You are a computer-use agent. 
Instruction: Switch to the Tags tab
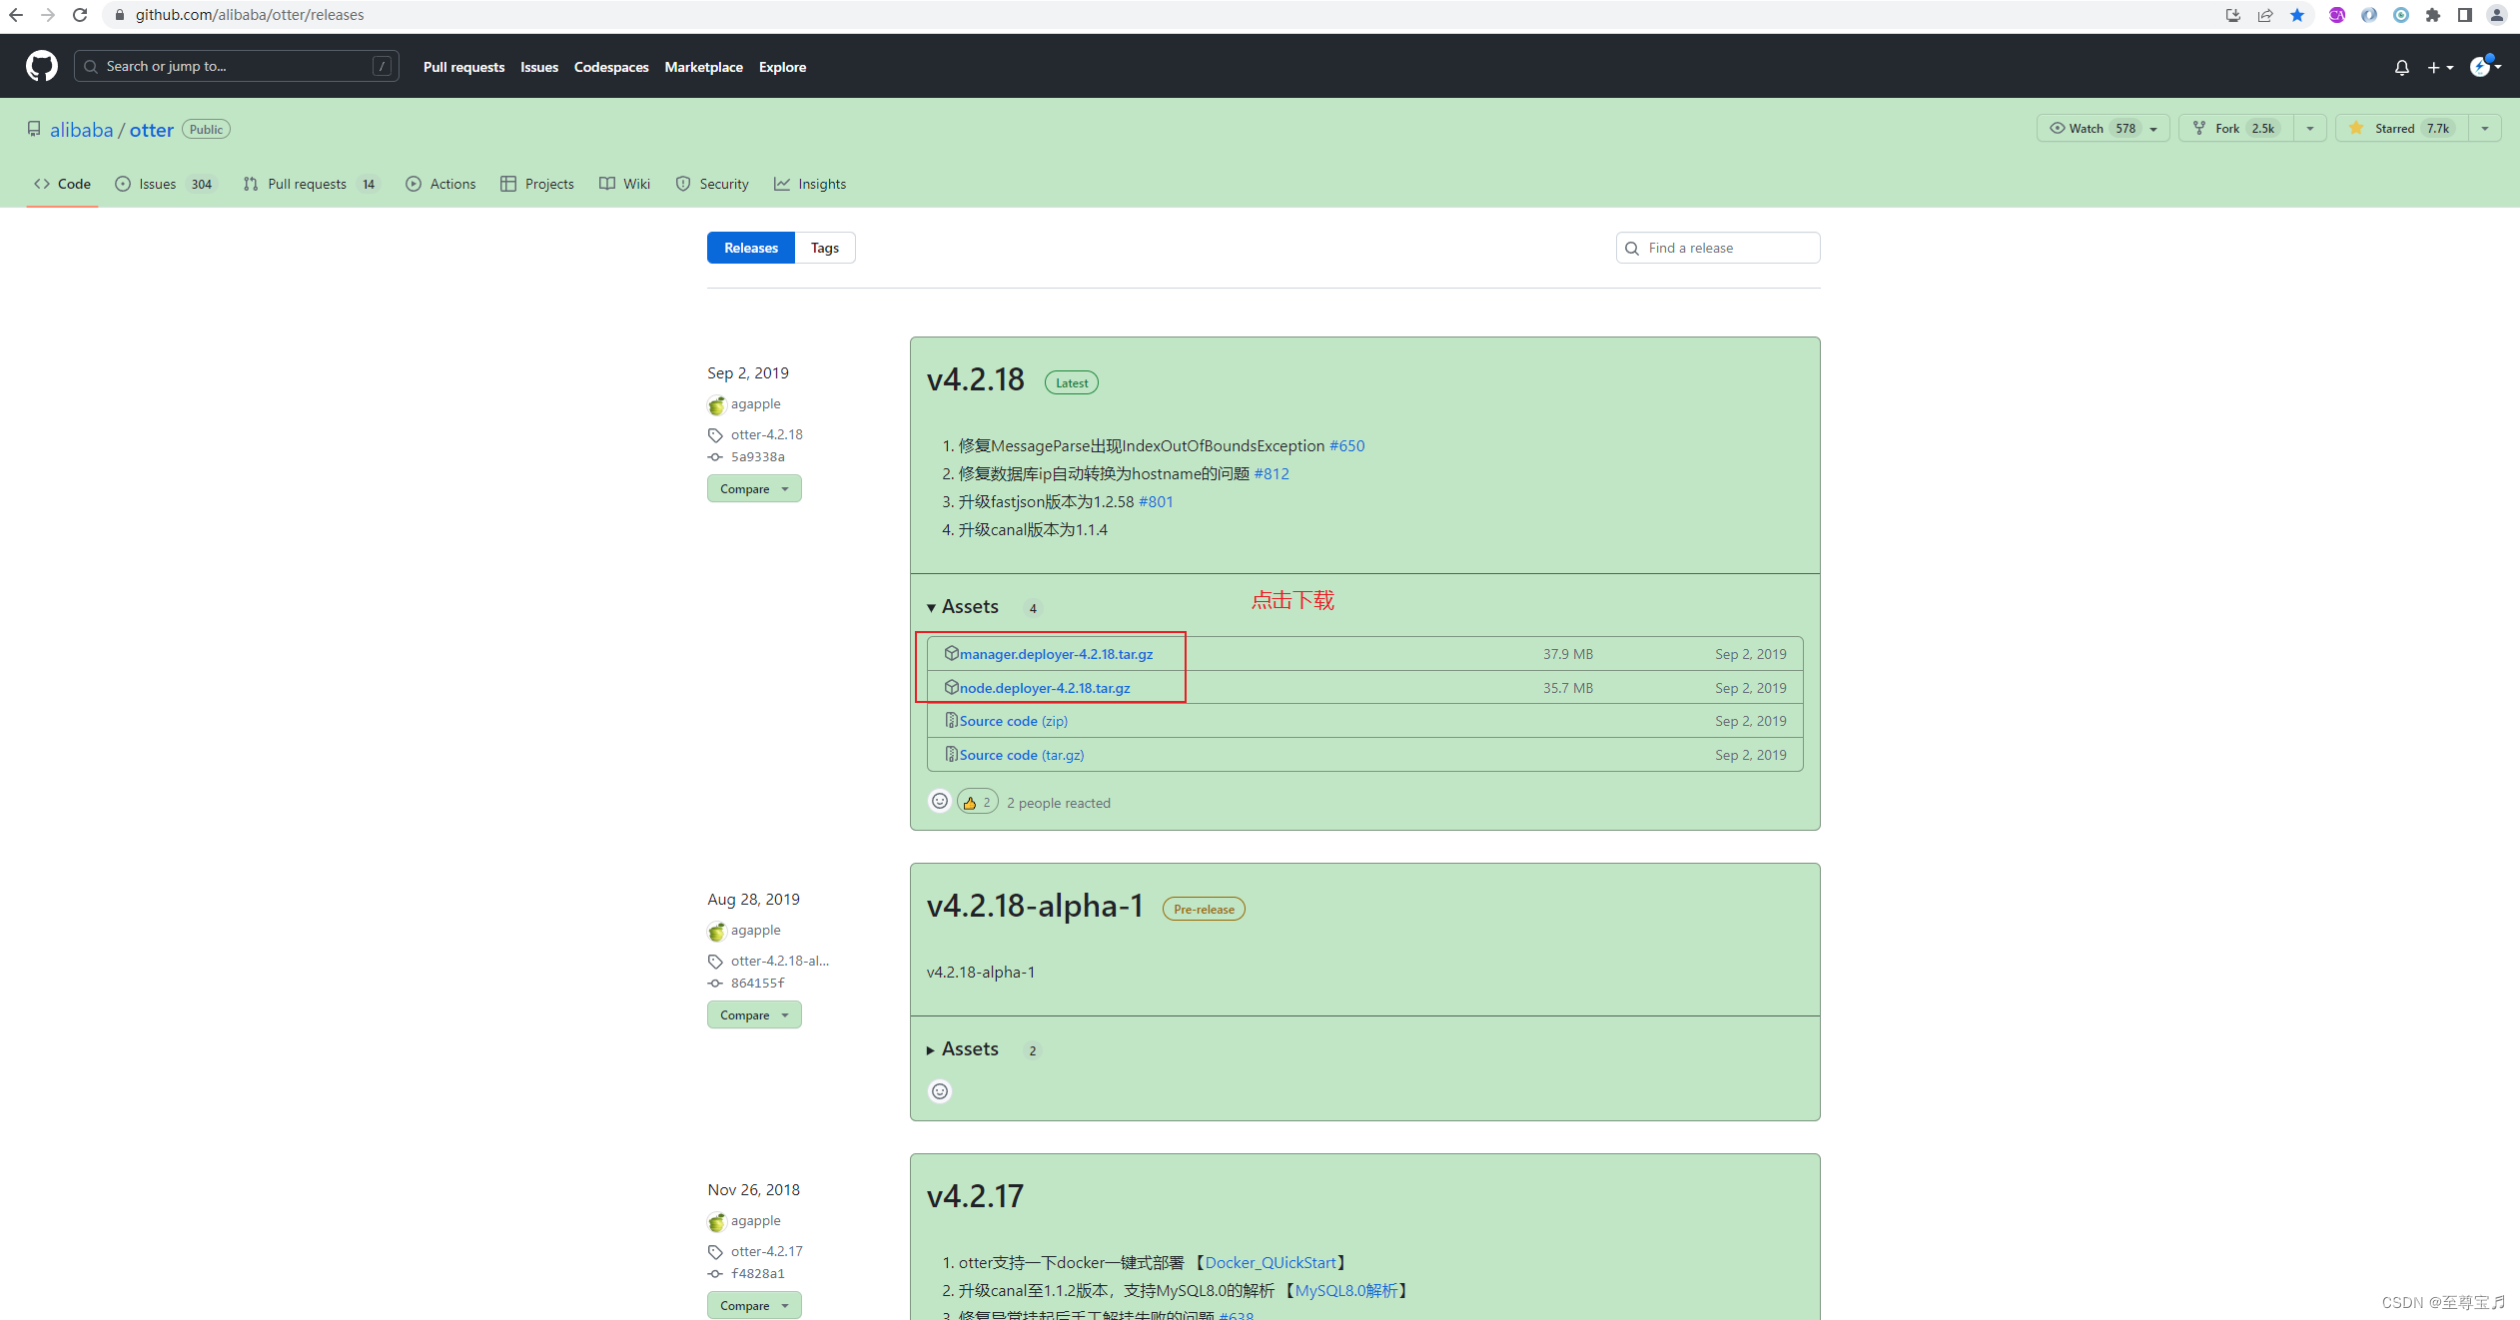[x=824, y=248]
